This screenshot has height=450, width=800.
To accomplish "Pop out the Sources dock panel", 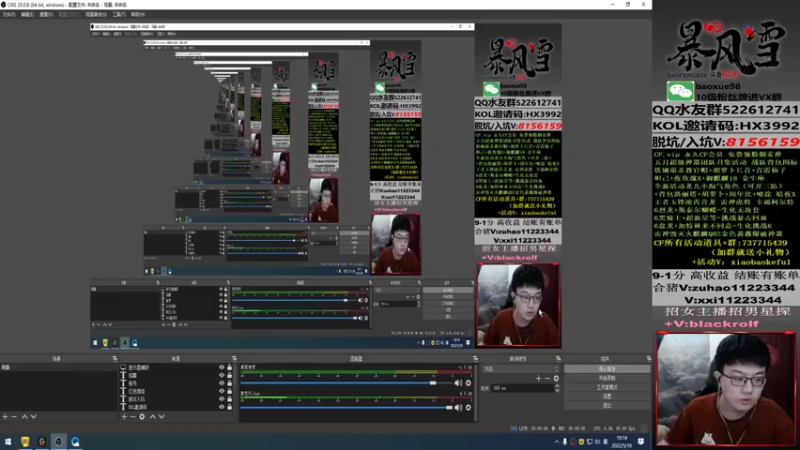I will (234, 359).
